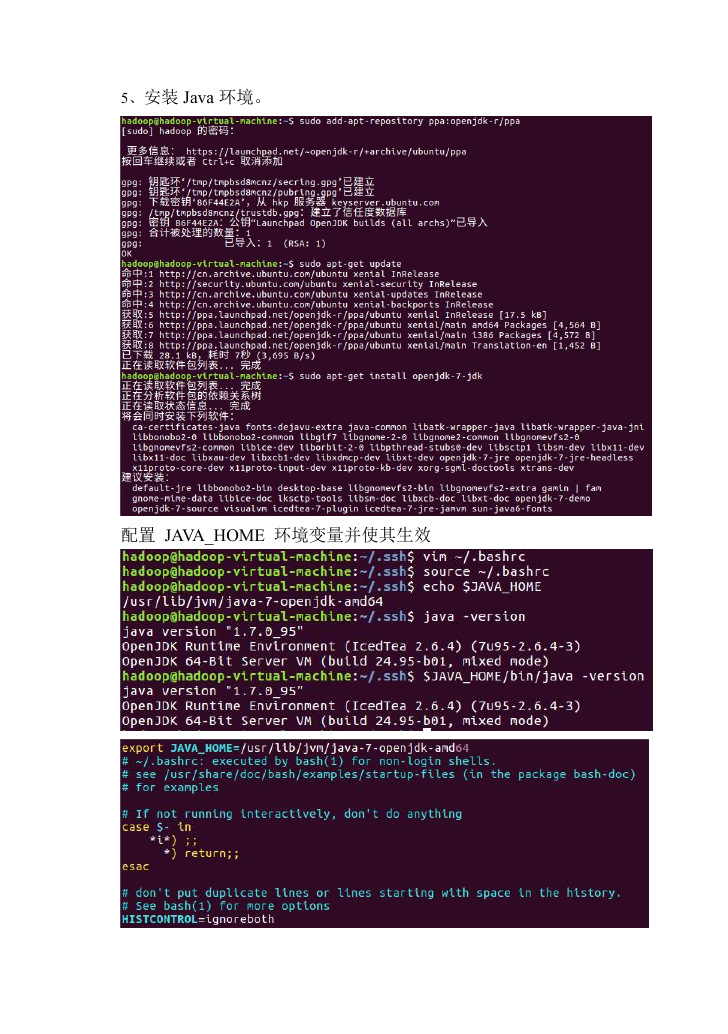Viewport: 728px width, 1034px height.
Task: Click the "If not running interactively" comment
Action: [x=291, y=814]
